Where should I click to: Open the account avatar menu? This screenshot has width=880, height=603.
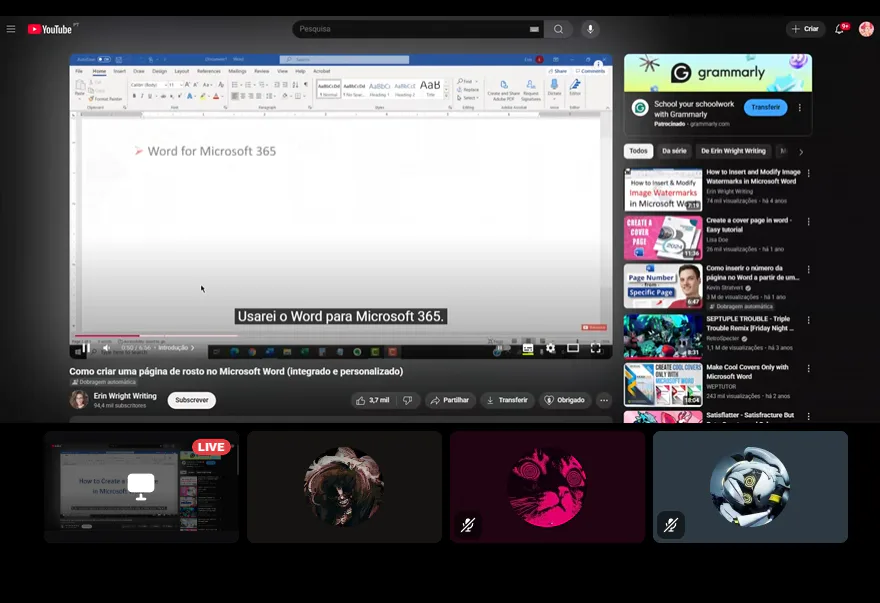(x=867, y=29)
